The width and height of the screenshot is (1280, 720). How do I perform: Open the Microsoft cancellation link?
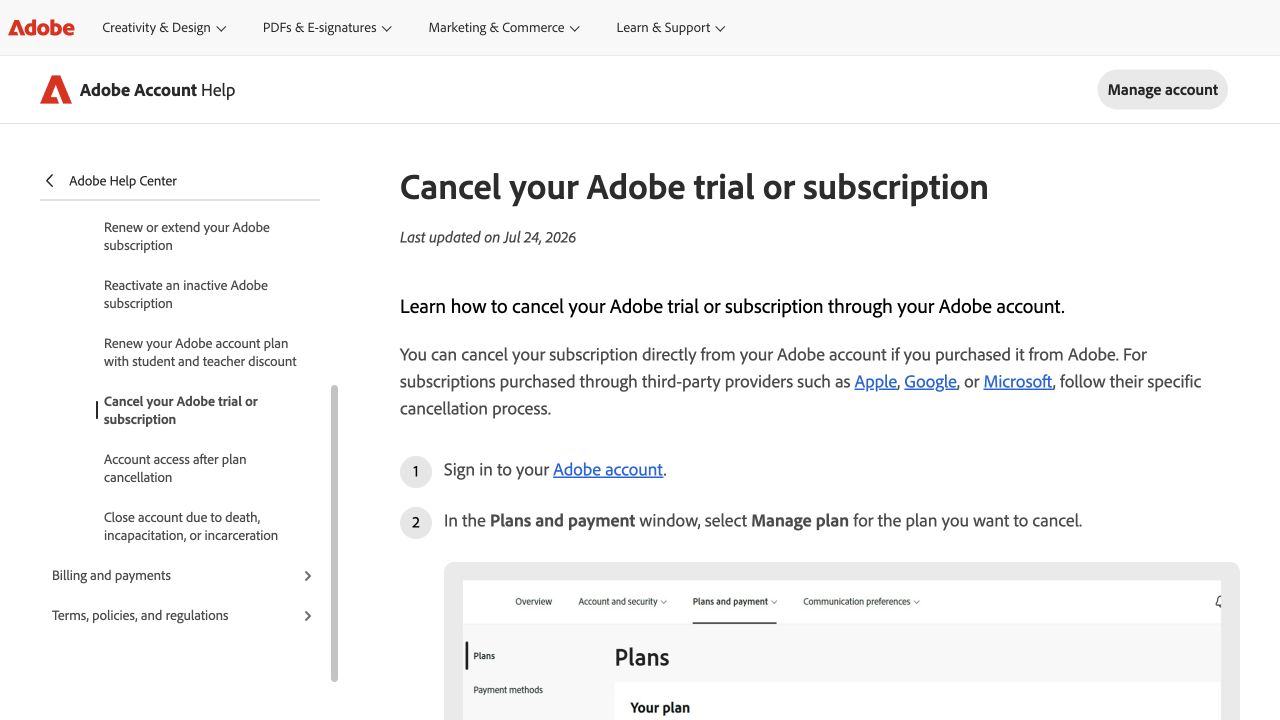click(1017, 381)
